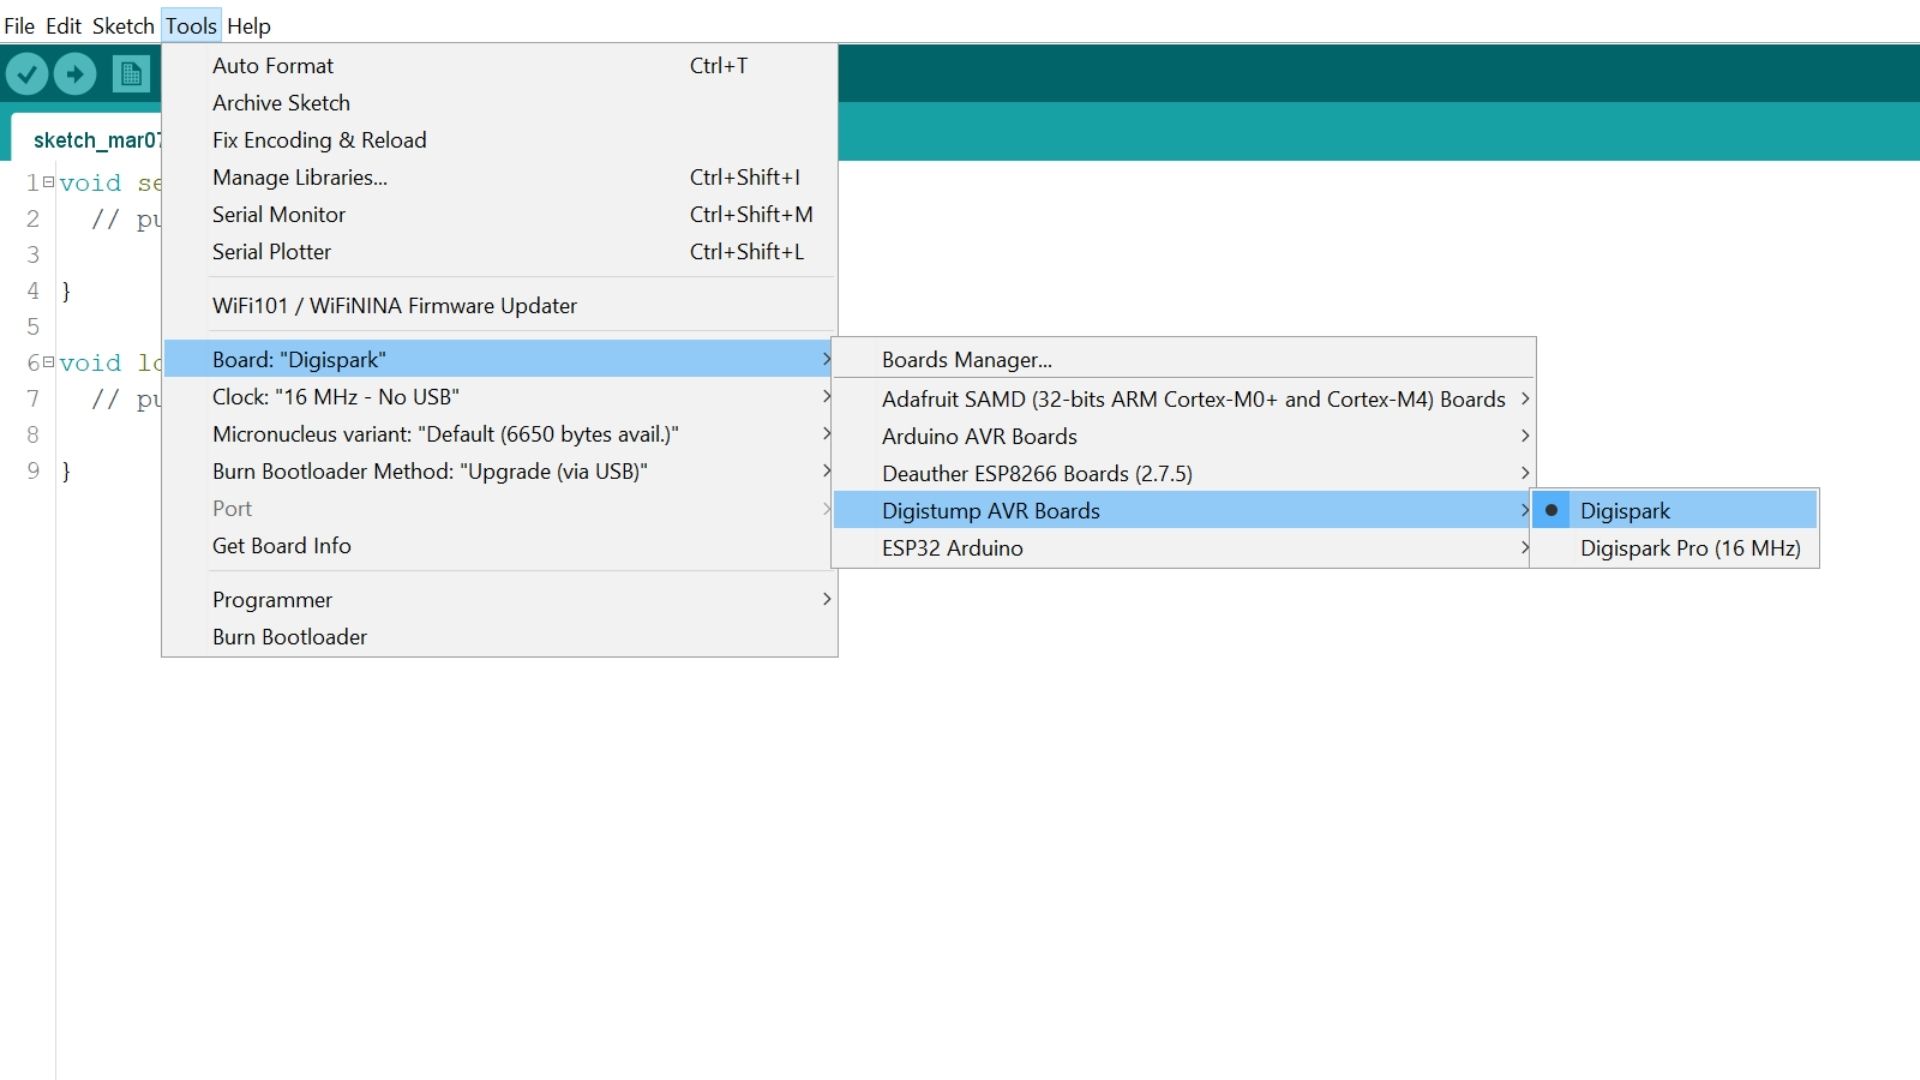Click line number 5 in the editor gutter
The image size is (1920, 1080).
pyautogui.click(x=33, y=327)
